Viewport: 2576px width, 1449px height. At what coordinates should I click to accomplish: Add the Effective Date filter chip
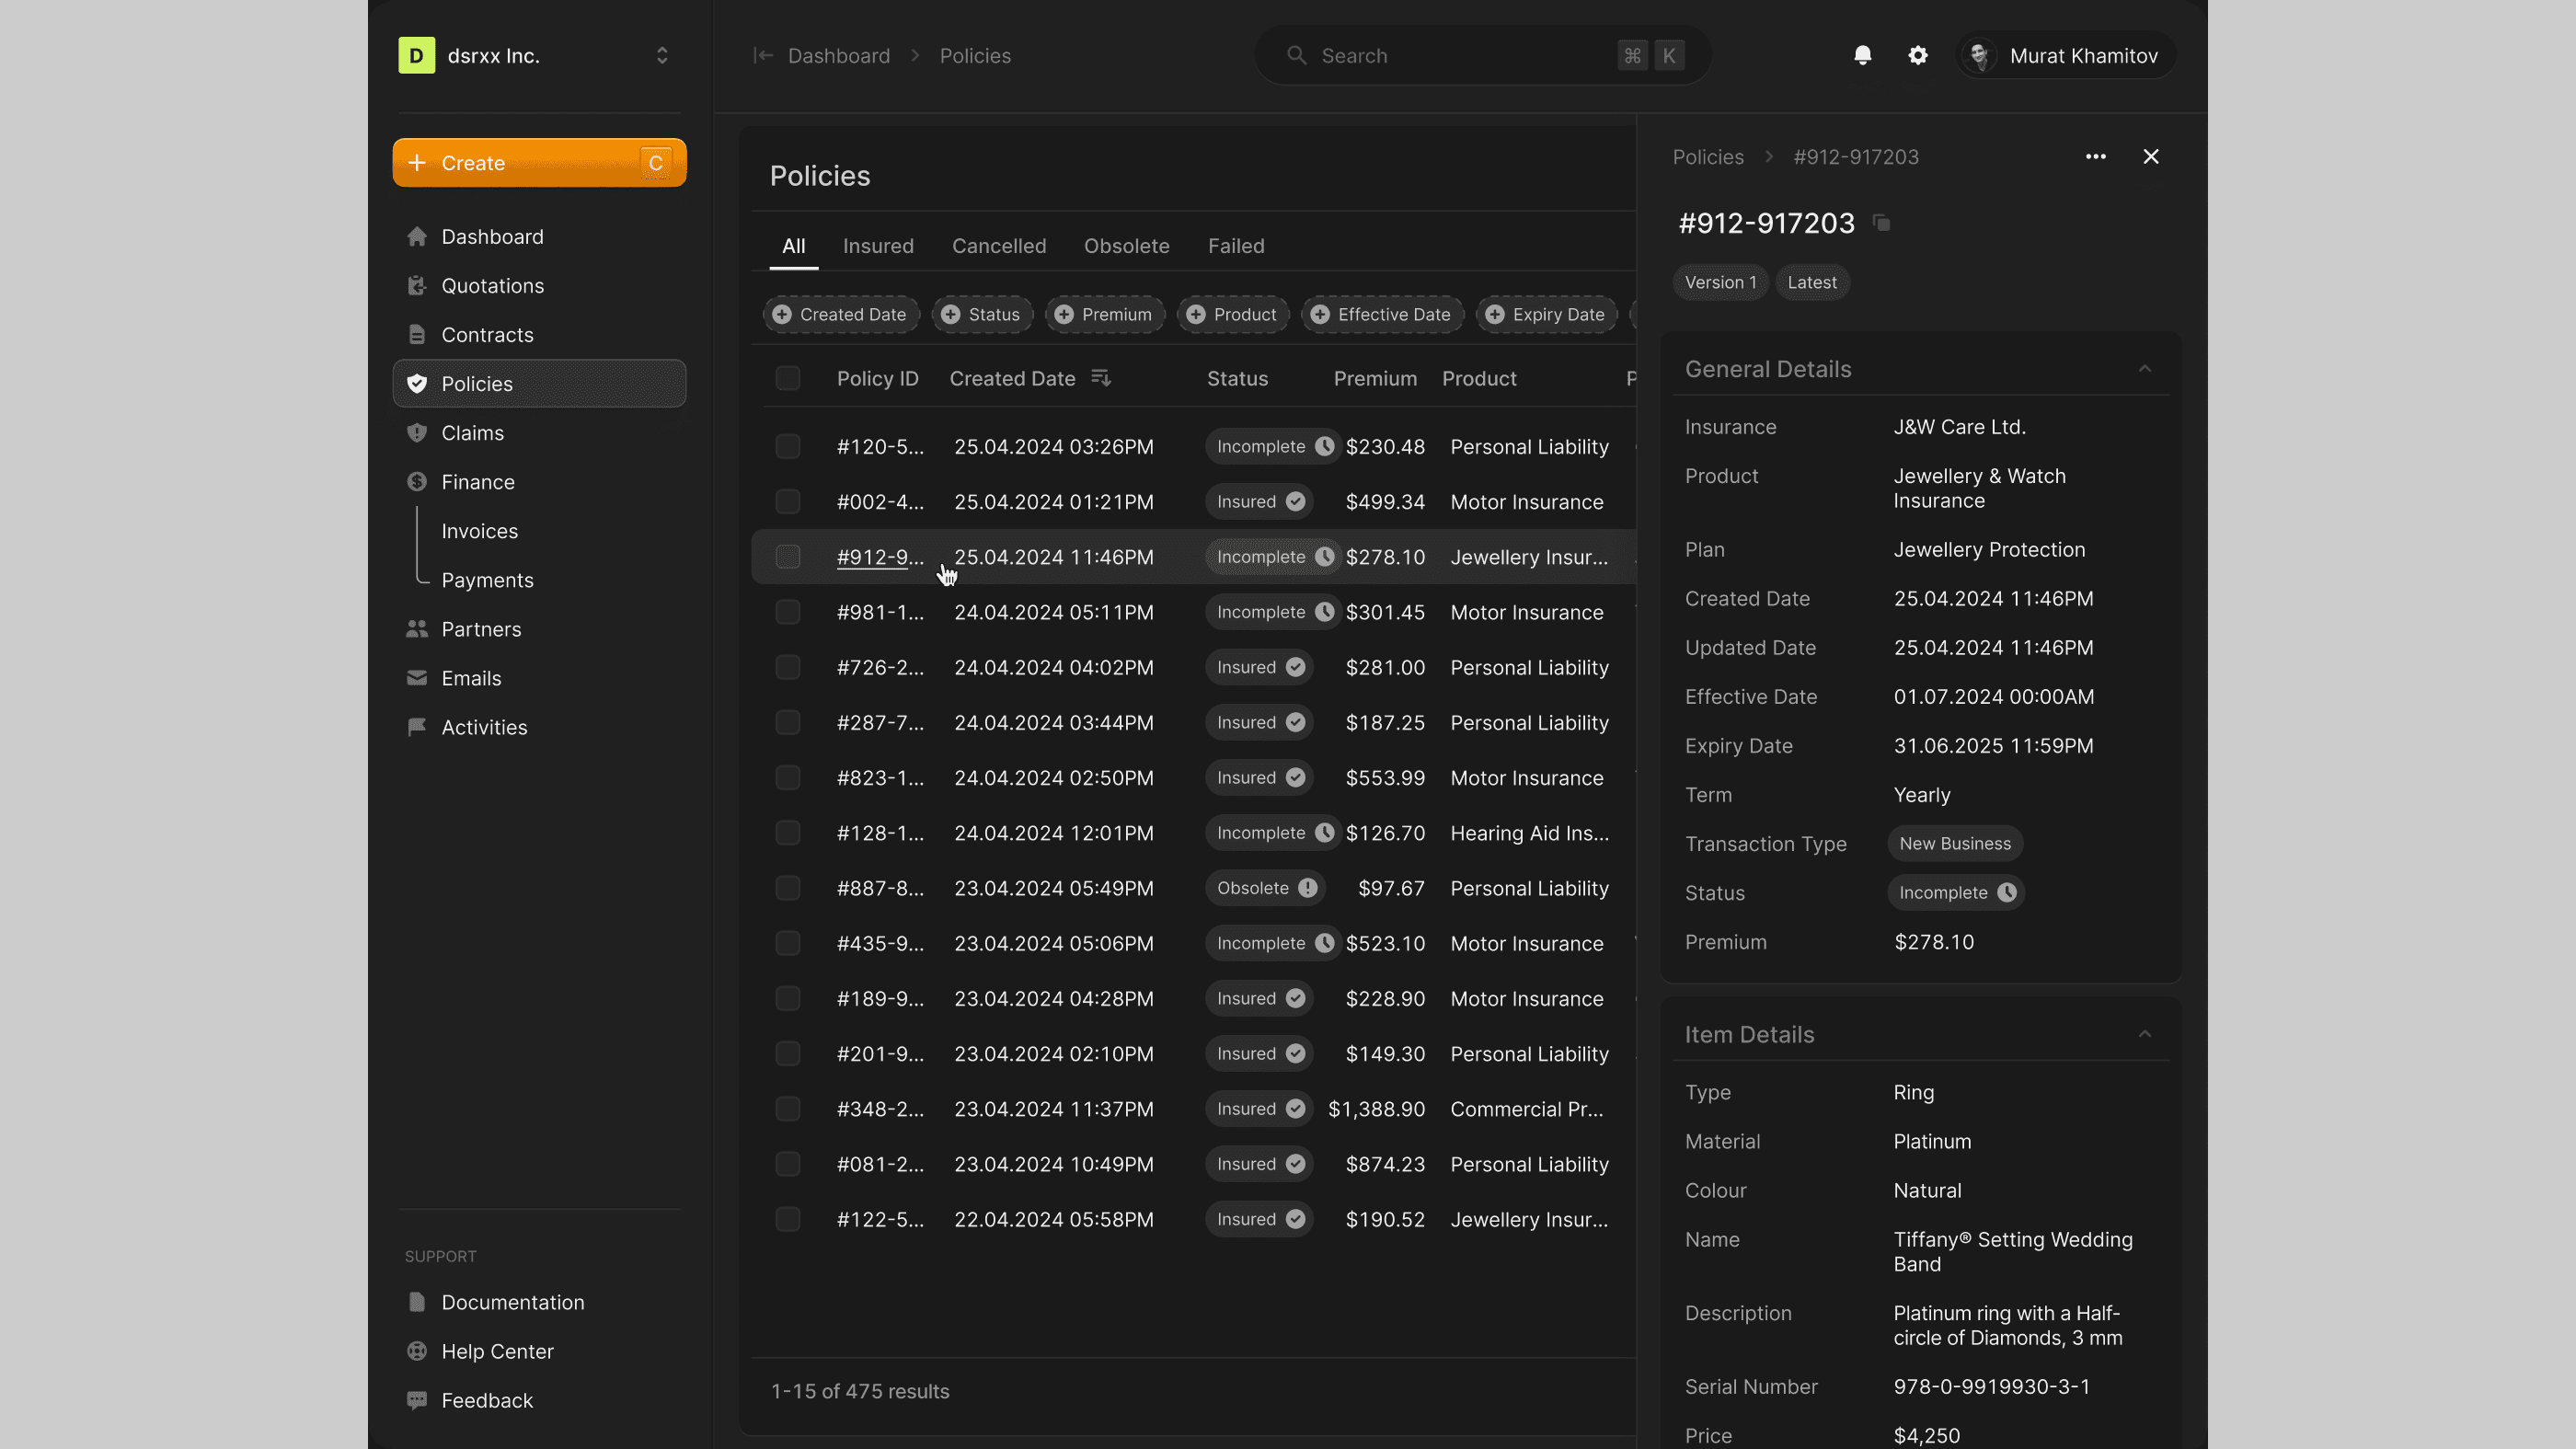pyautogui.click(x=1382, y=314)
